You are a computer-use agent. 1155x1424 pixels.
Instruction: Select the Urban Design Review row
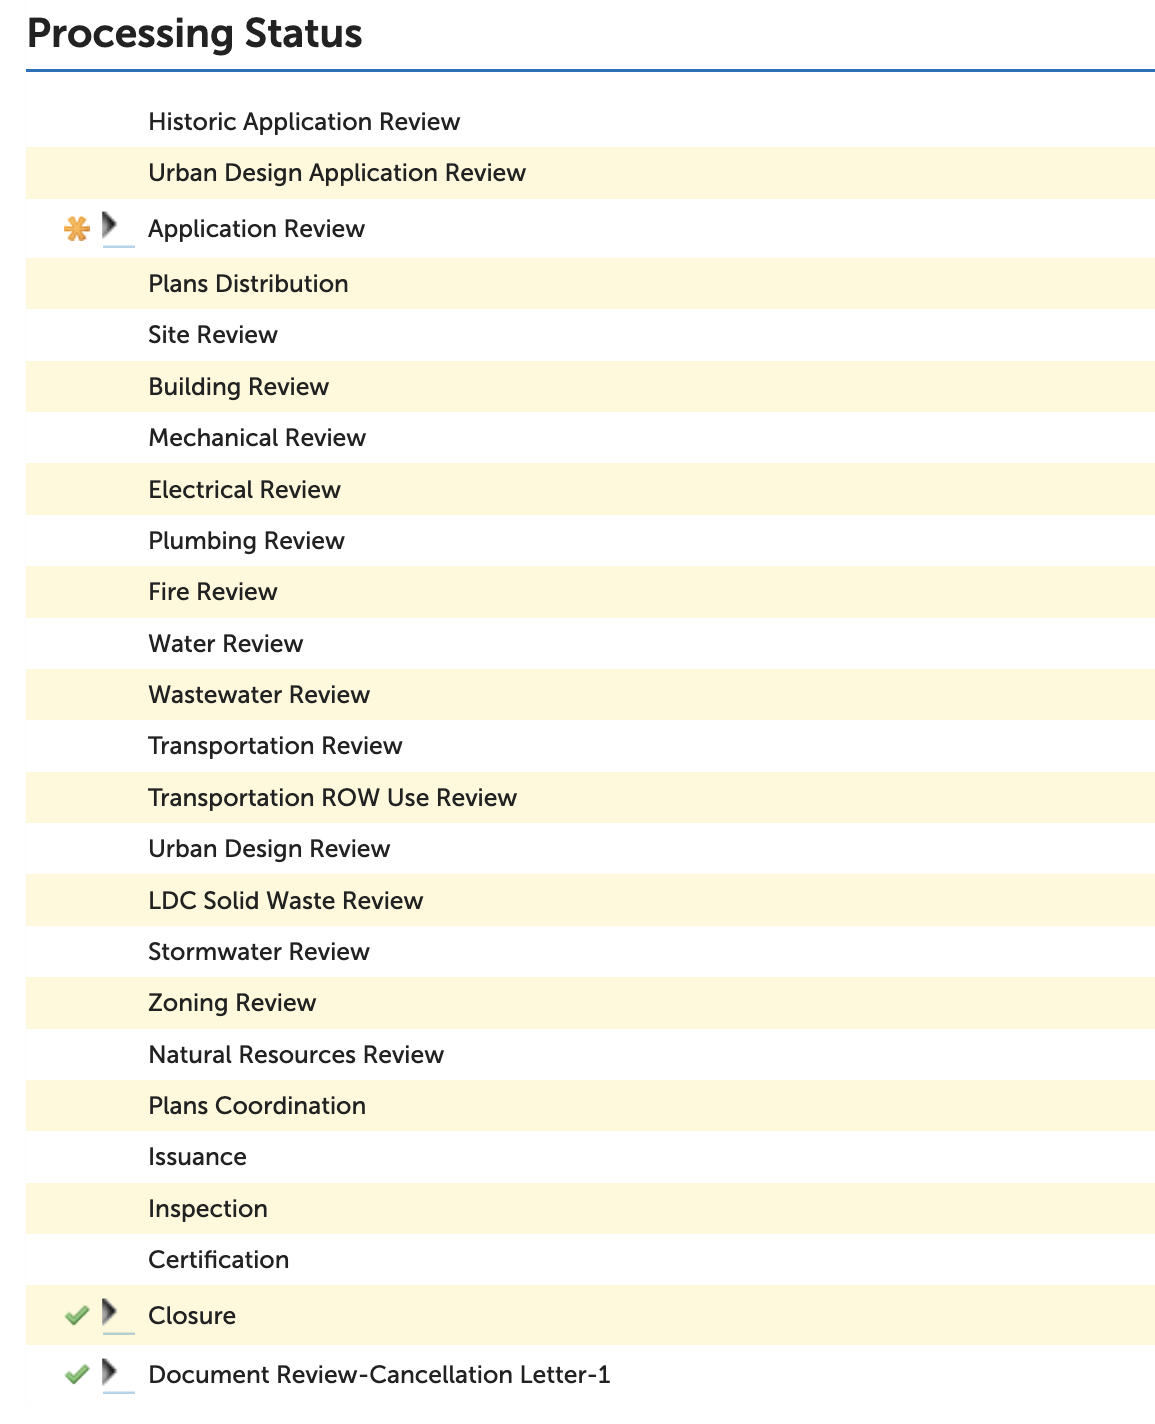590,849
